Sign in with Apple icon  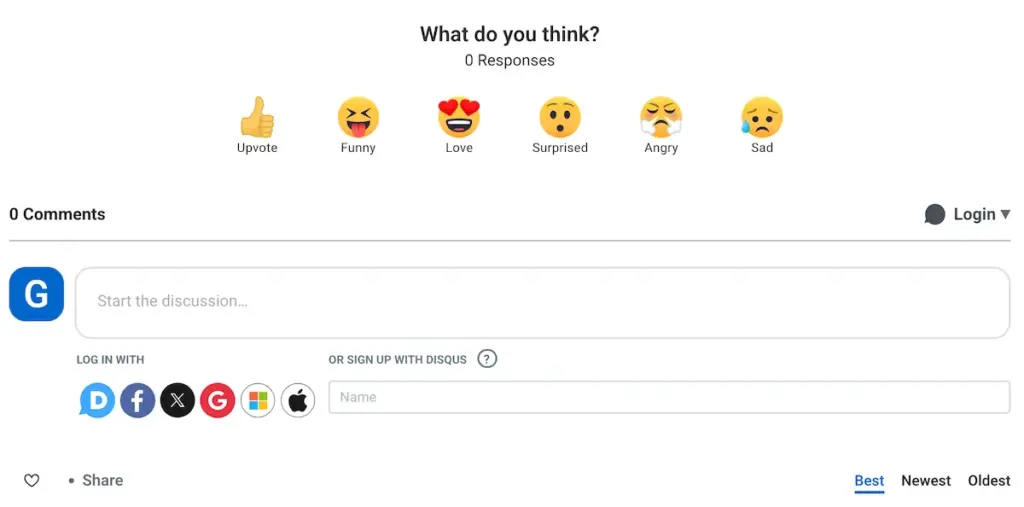click(x=298, y=401)
